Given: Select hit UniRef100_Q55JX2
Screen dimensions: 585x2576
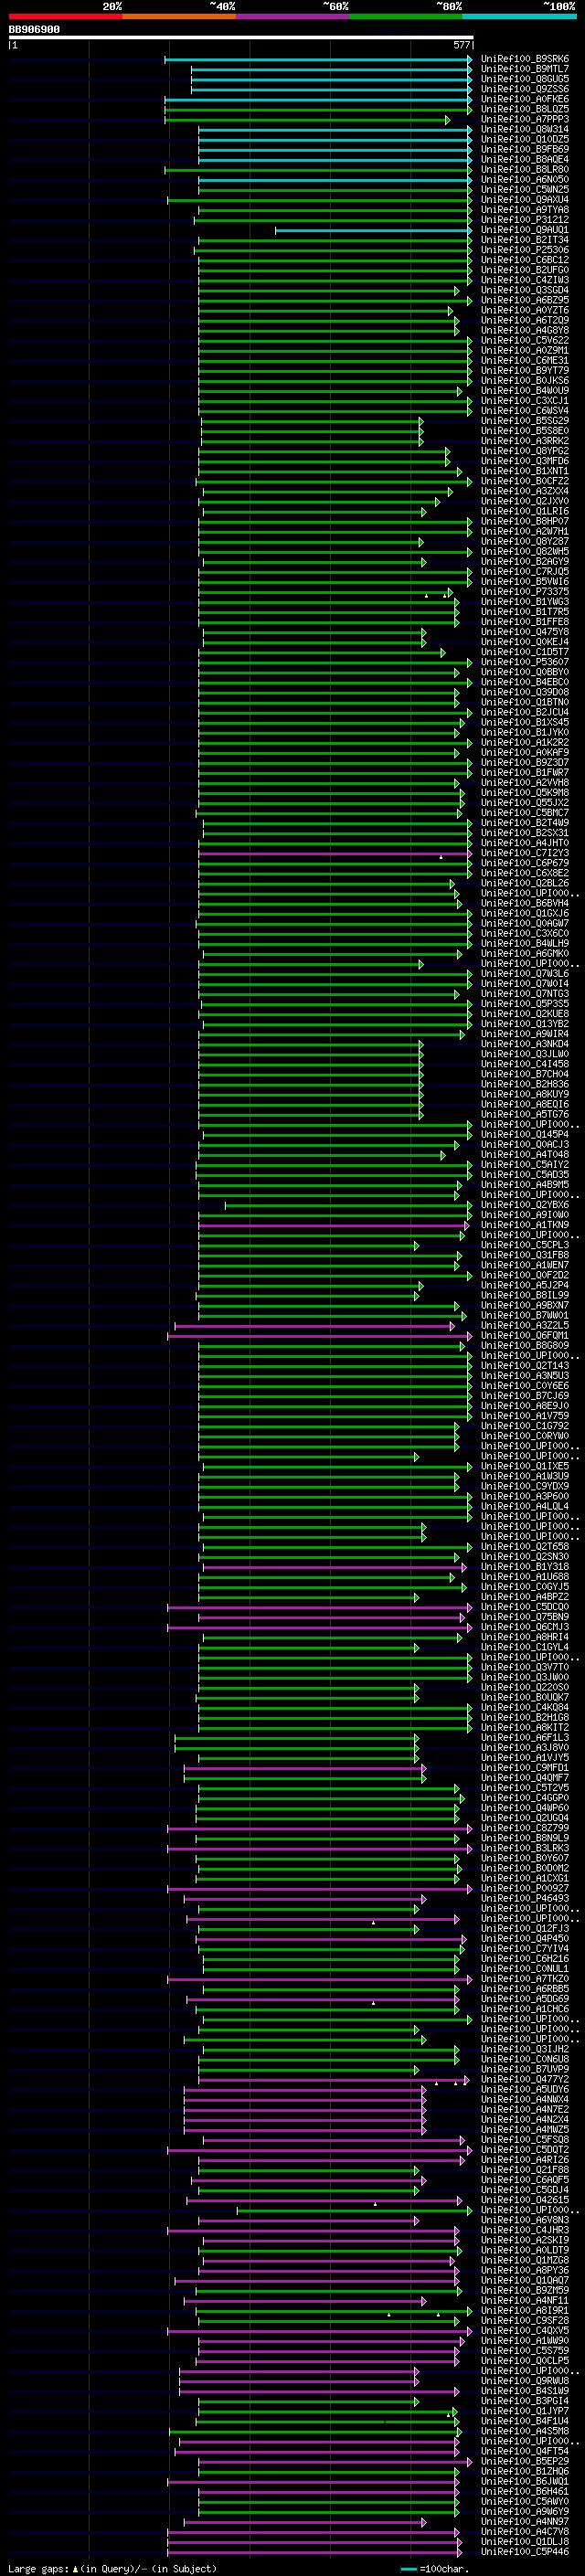Looking at the screenshot, I should click(x=524, y=802).
